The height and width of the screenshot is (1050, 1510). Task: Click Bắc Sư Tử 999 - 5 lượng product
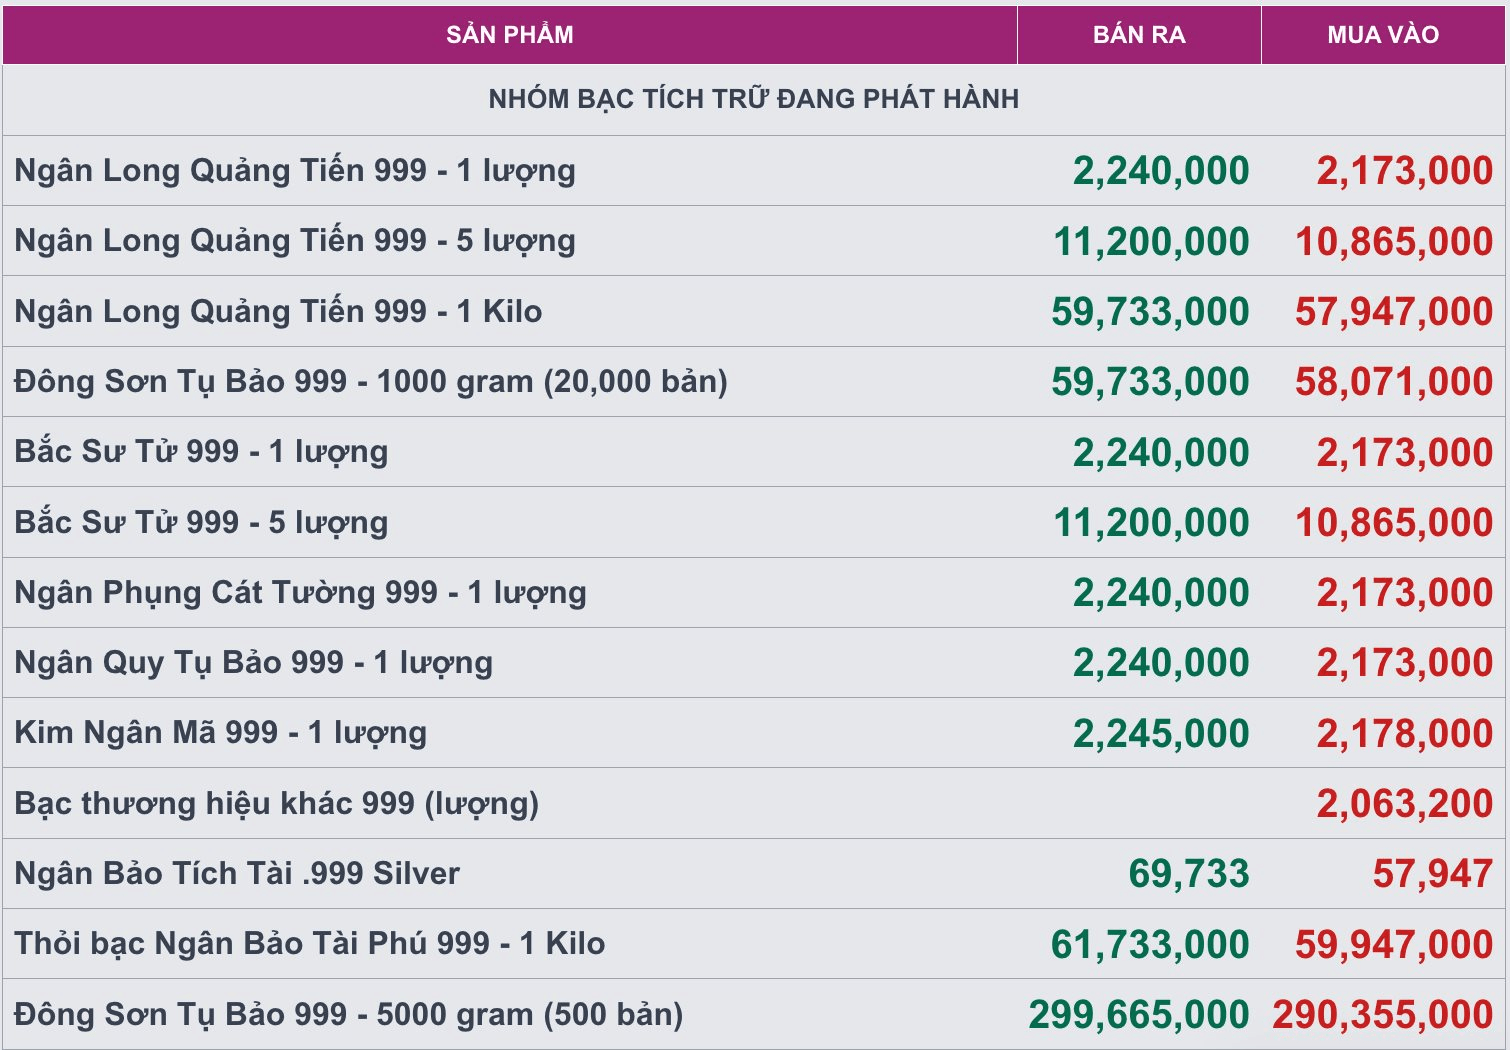[x=201, y=522]
